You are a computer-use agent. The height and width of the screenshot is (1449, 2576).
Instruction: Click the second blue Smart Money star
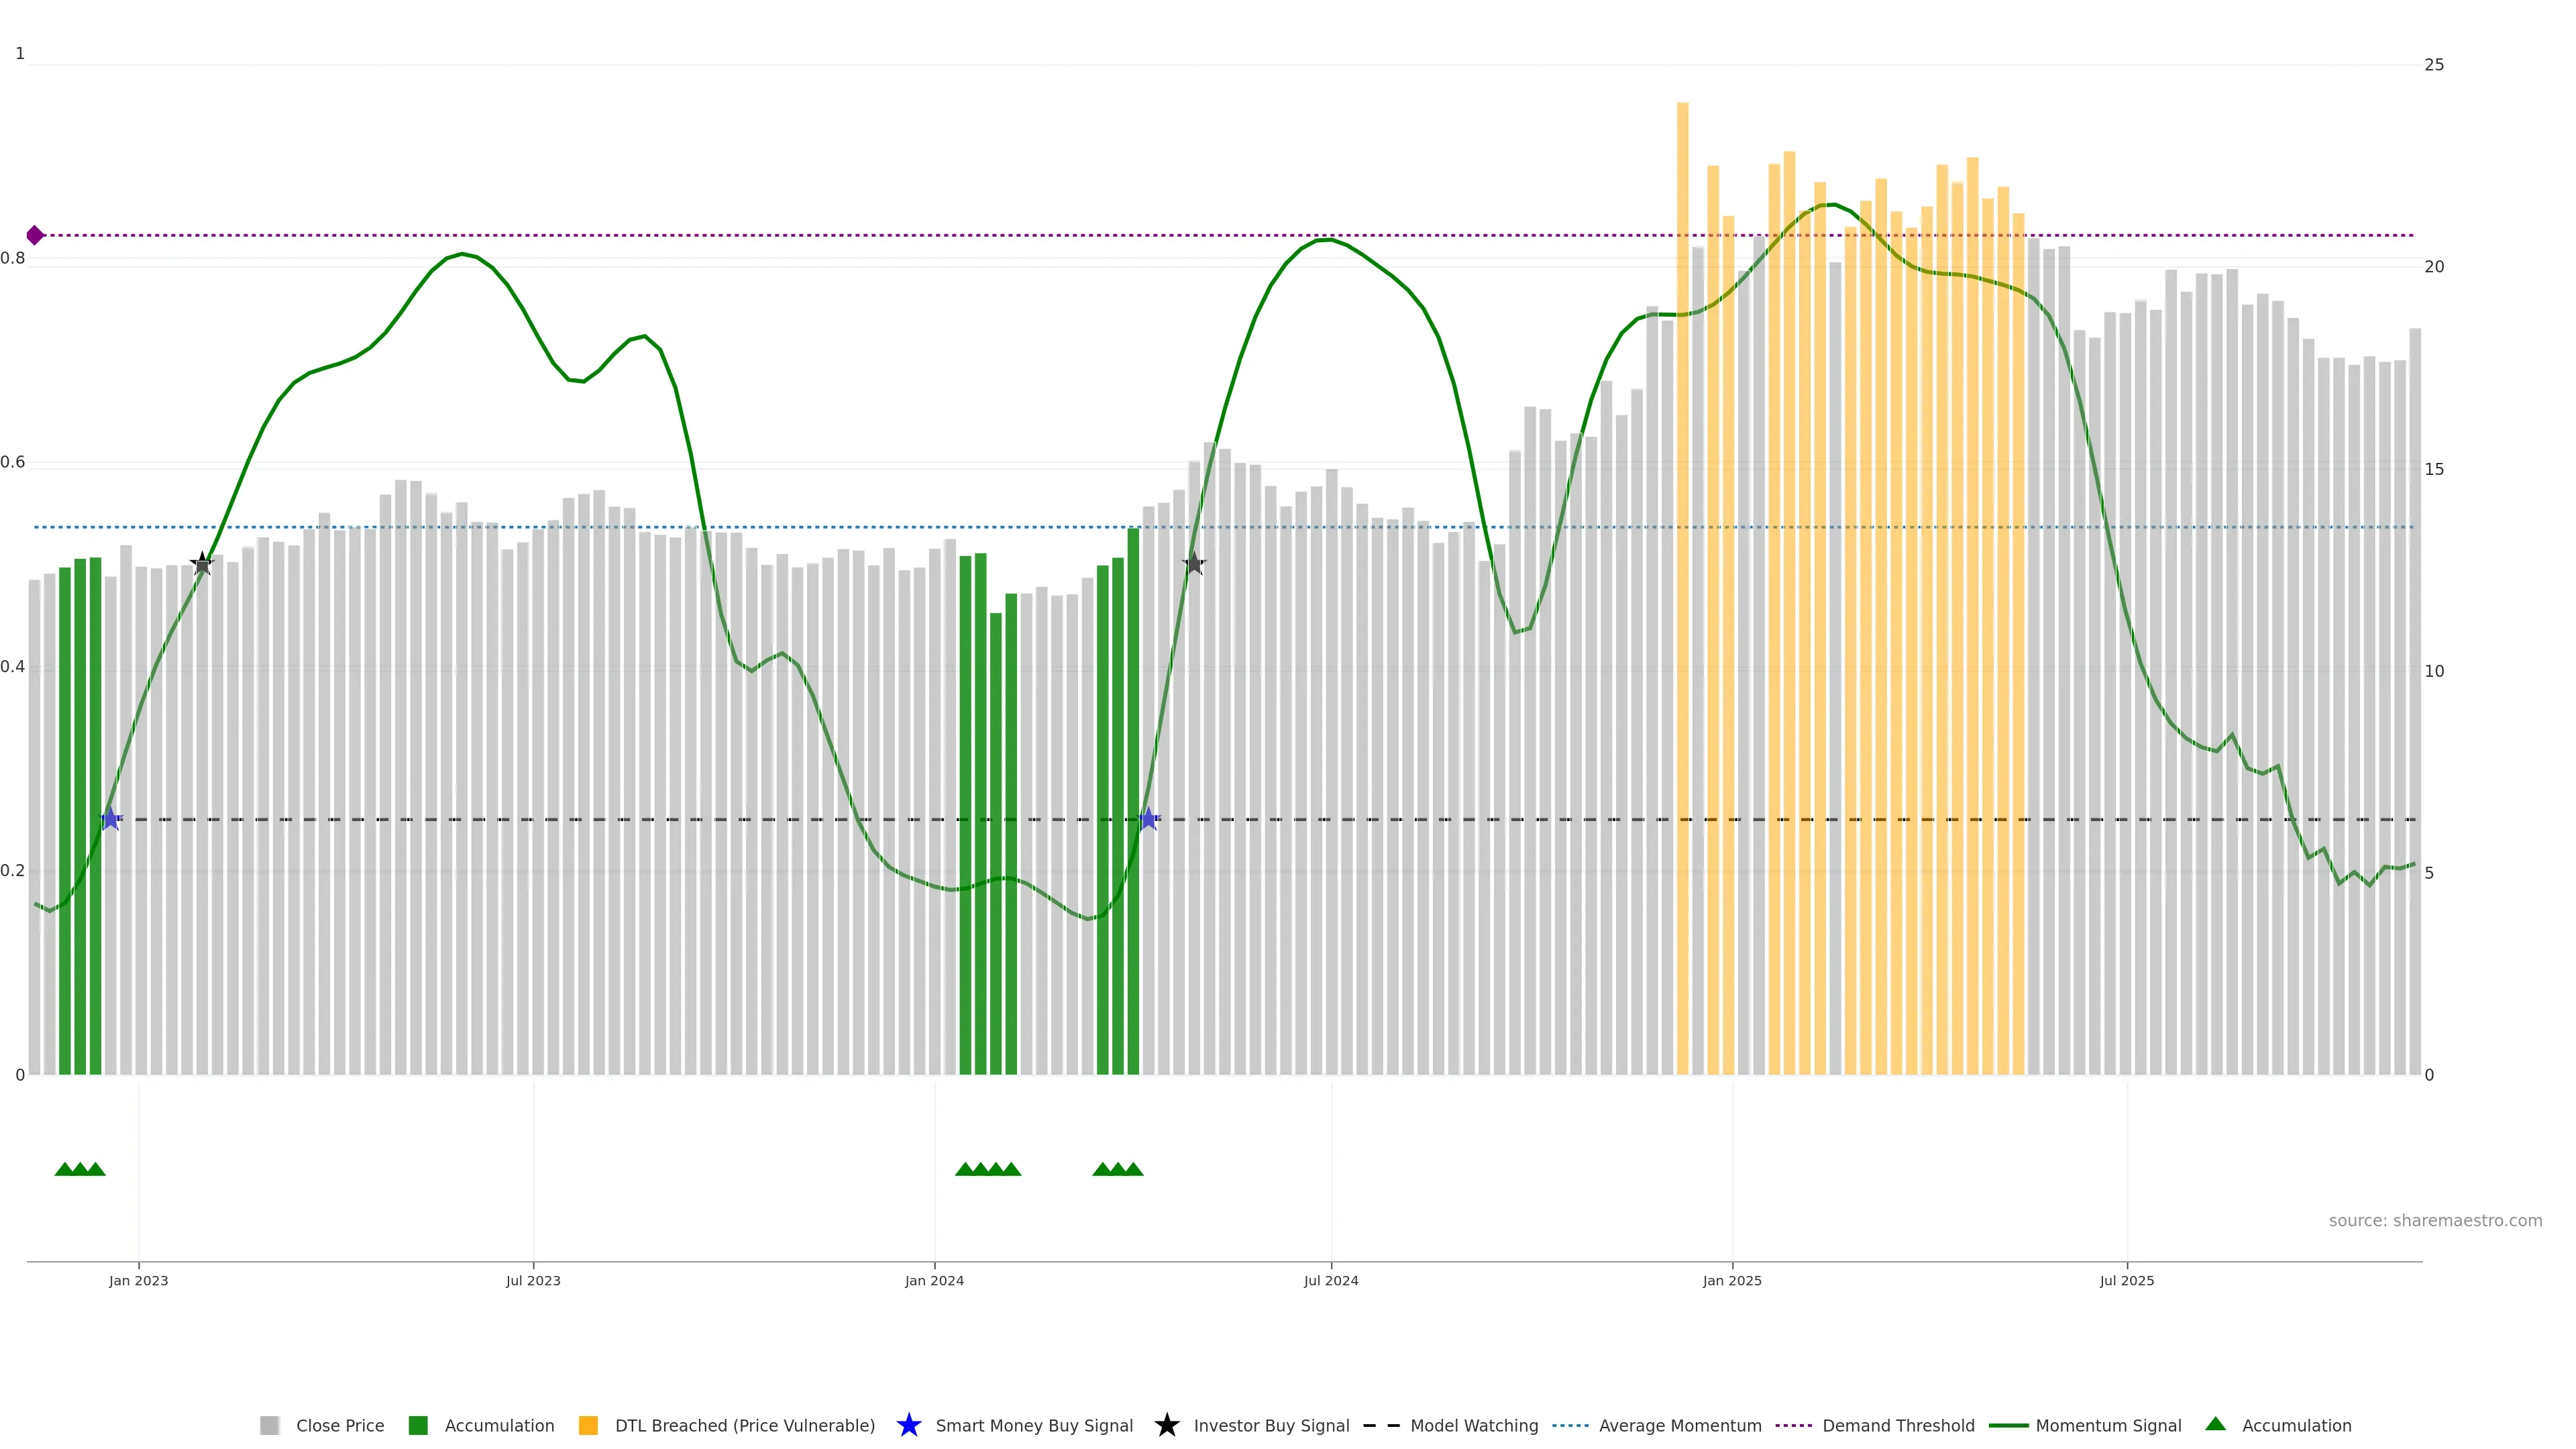point(1149,819)
